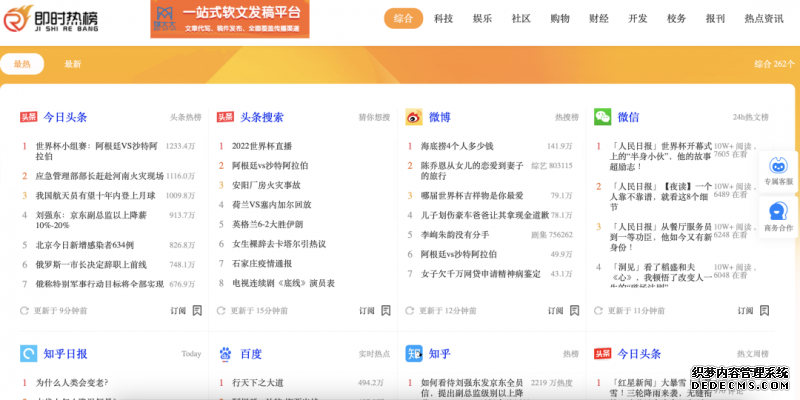The image size is (800, 400).
Task: Open the 百度 card title link
Action: click(x=251, y=354)
